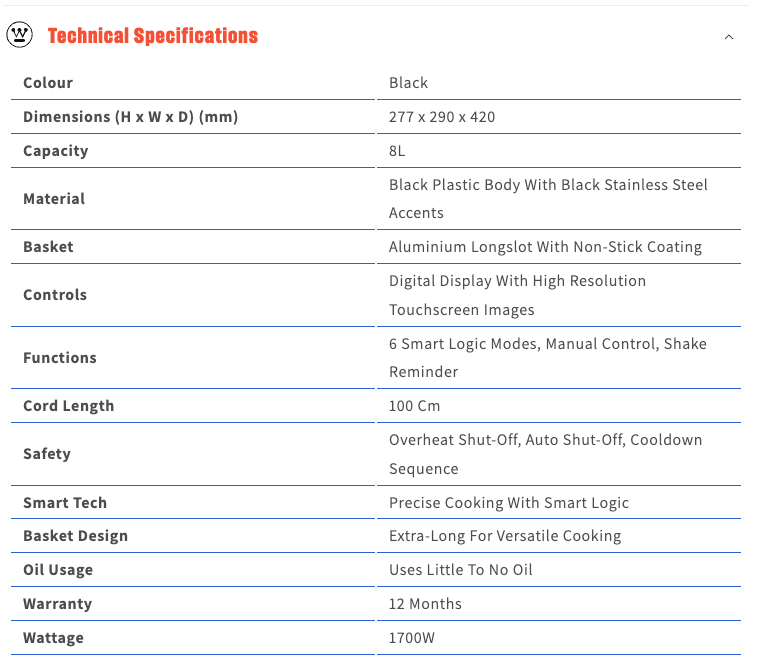Select the Colour row label

click(48, 83)
